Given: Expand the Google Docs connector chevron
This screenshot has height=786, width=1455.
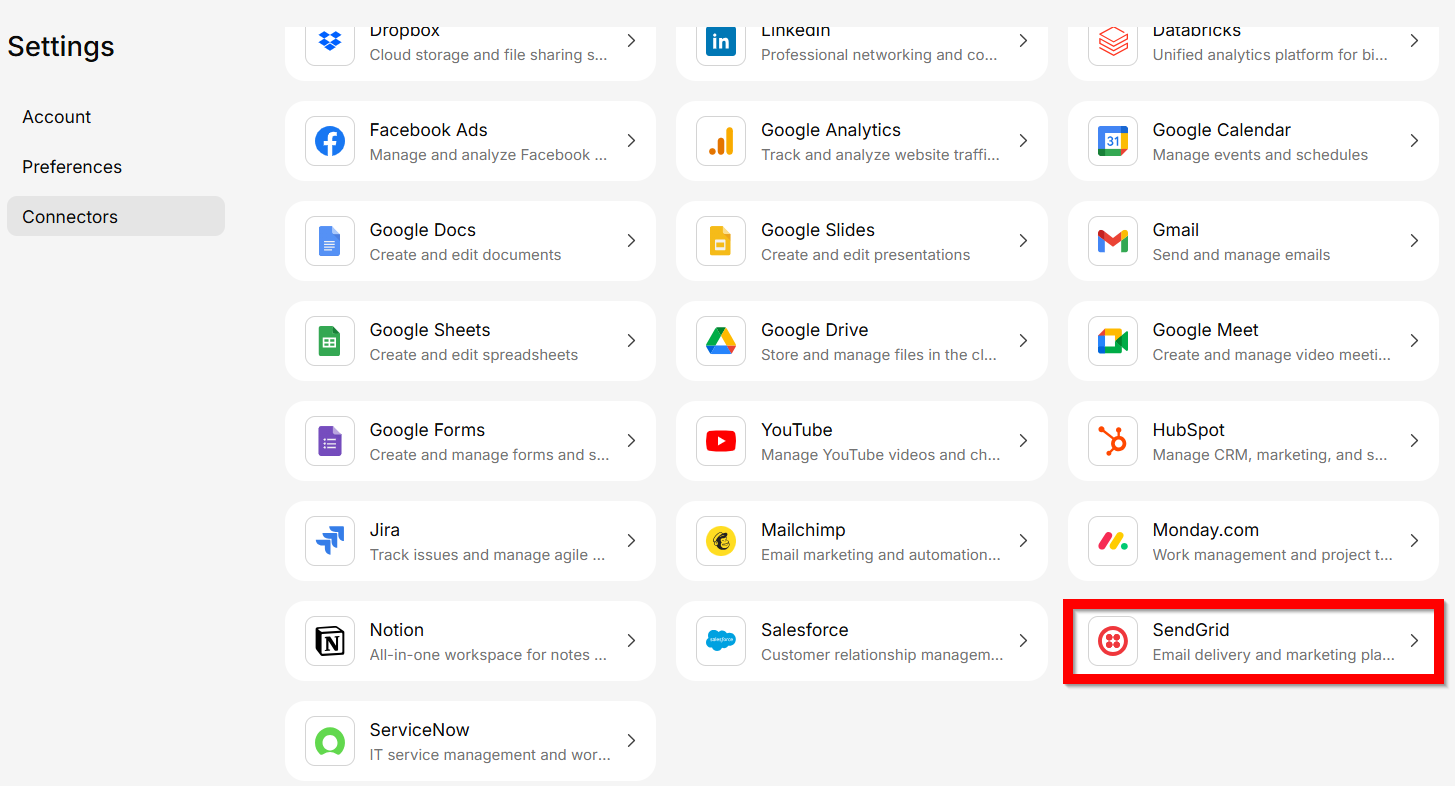Looking at the screenshot, I should pos(631,241).
